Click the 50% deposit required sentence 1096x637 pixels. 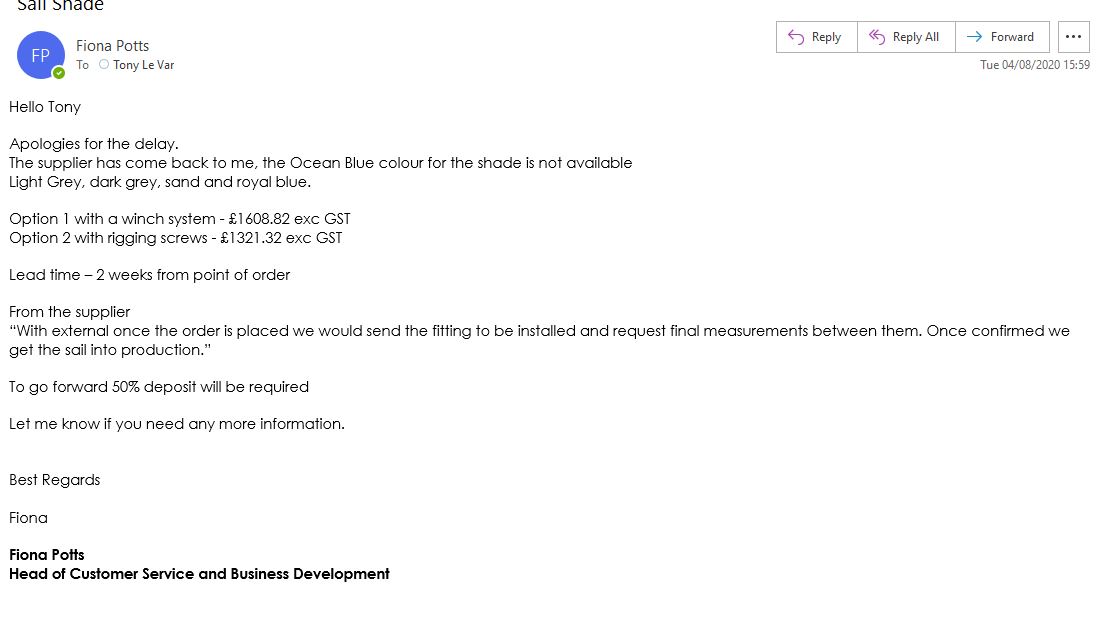click(x=159, y=387)
